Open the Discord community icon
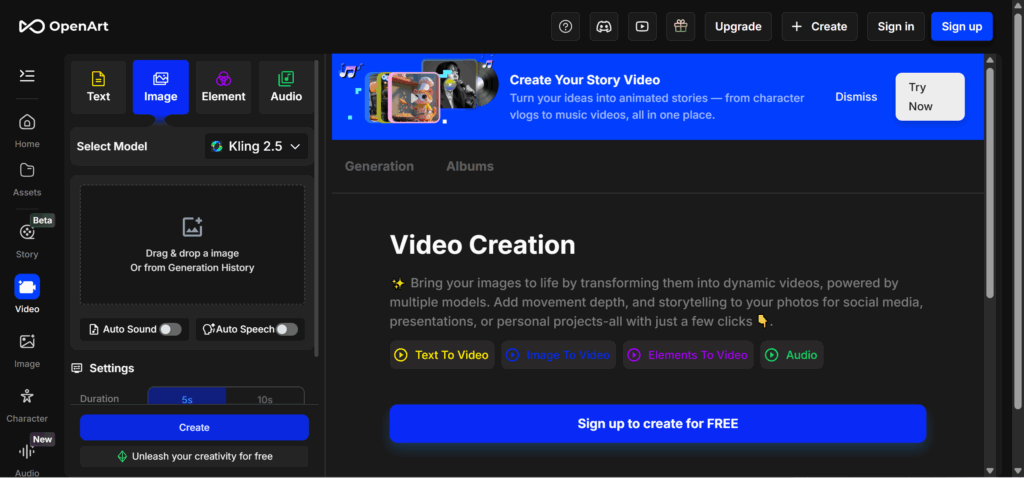Image resolution: width=1024 pixels, height=478 pixels. [x=604, y=27]
